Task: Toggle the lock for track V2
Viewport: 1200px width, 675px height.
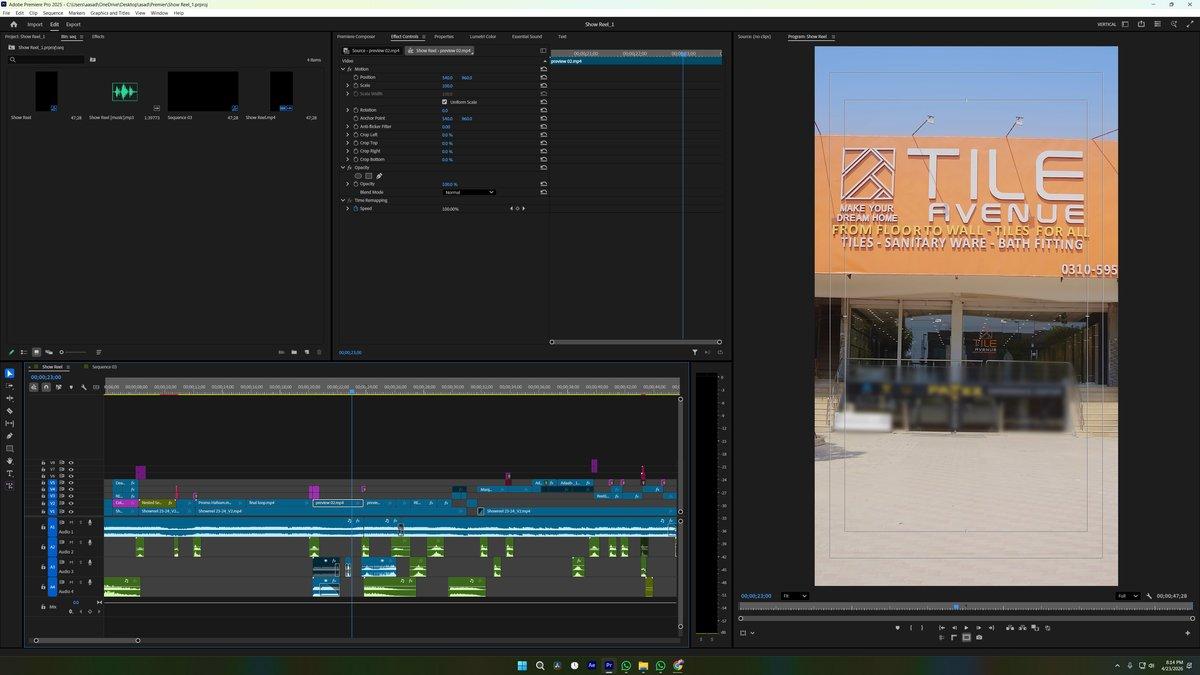Action: click(x=43, y=503)
